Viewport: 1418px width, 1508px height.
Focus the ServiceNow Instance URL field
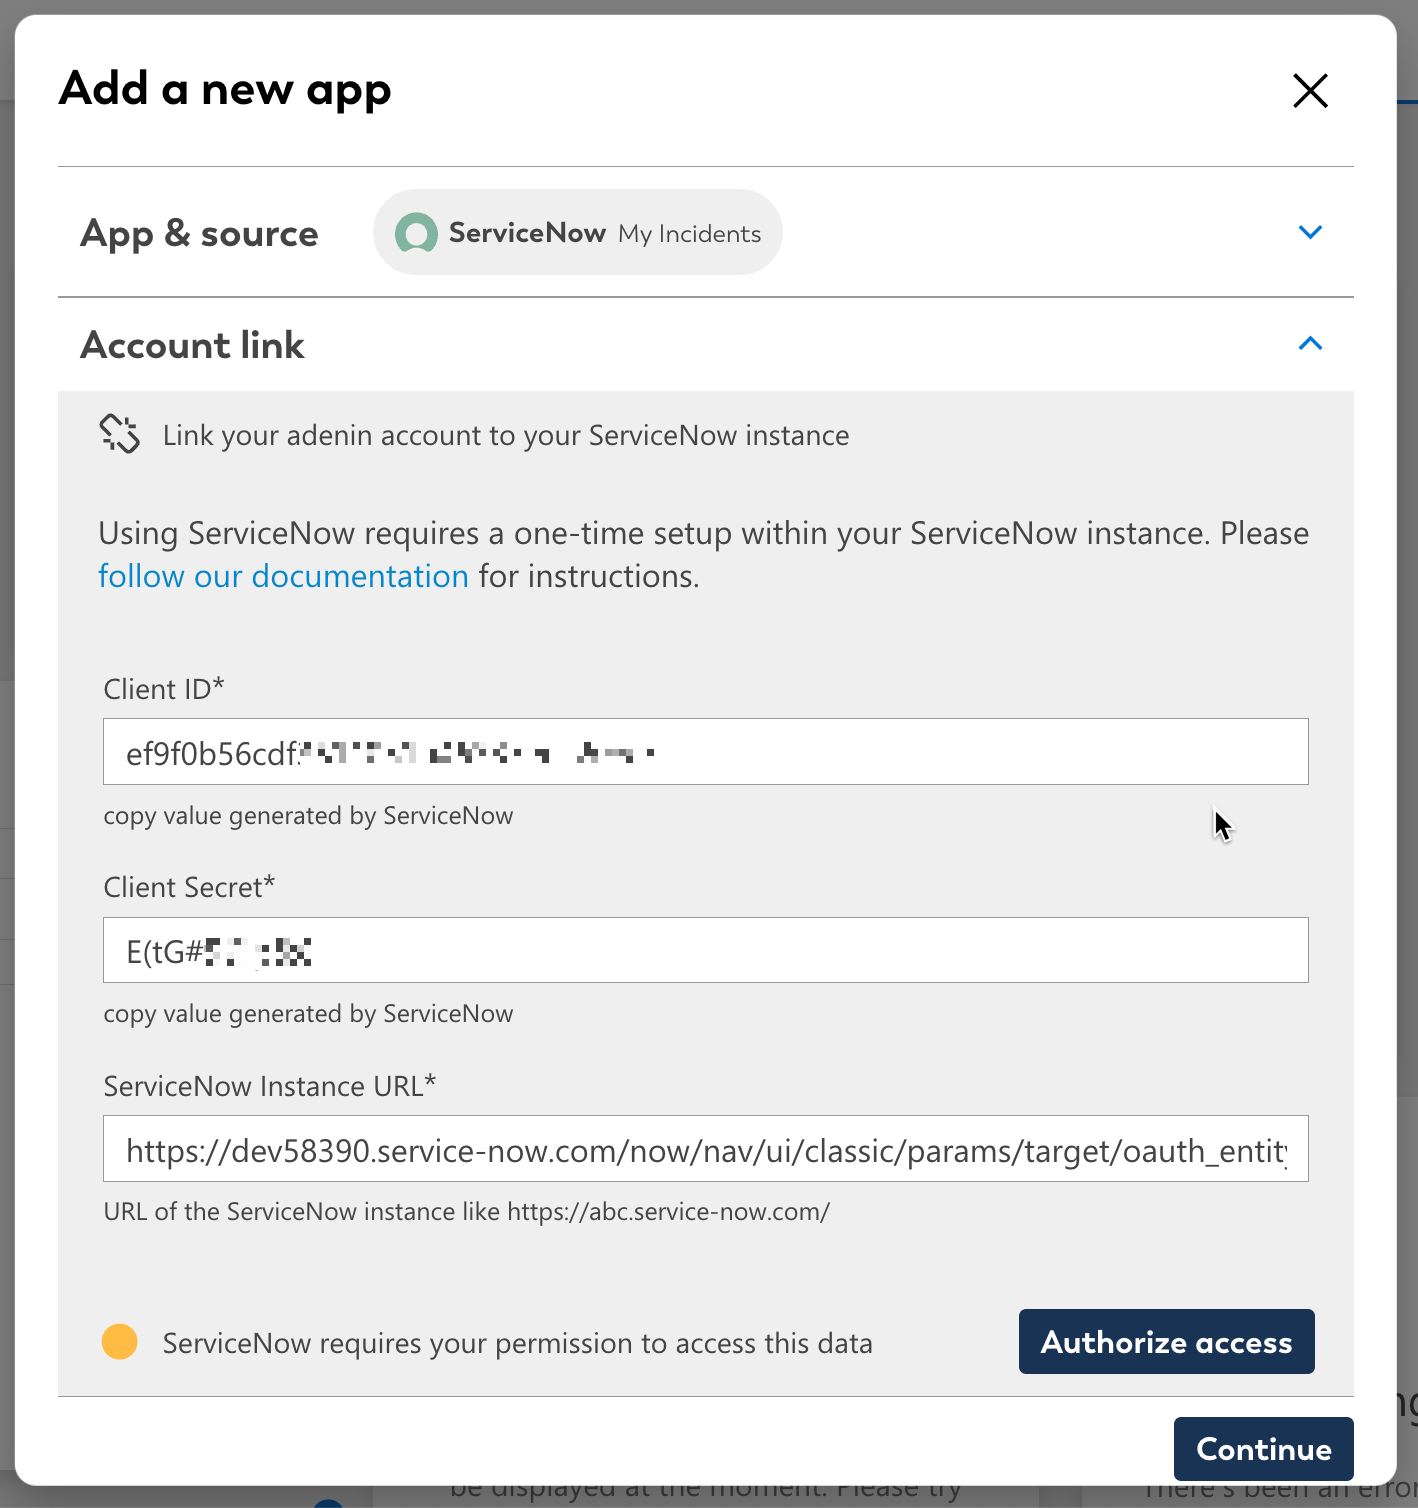(705, 1148)
